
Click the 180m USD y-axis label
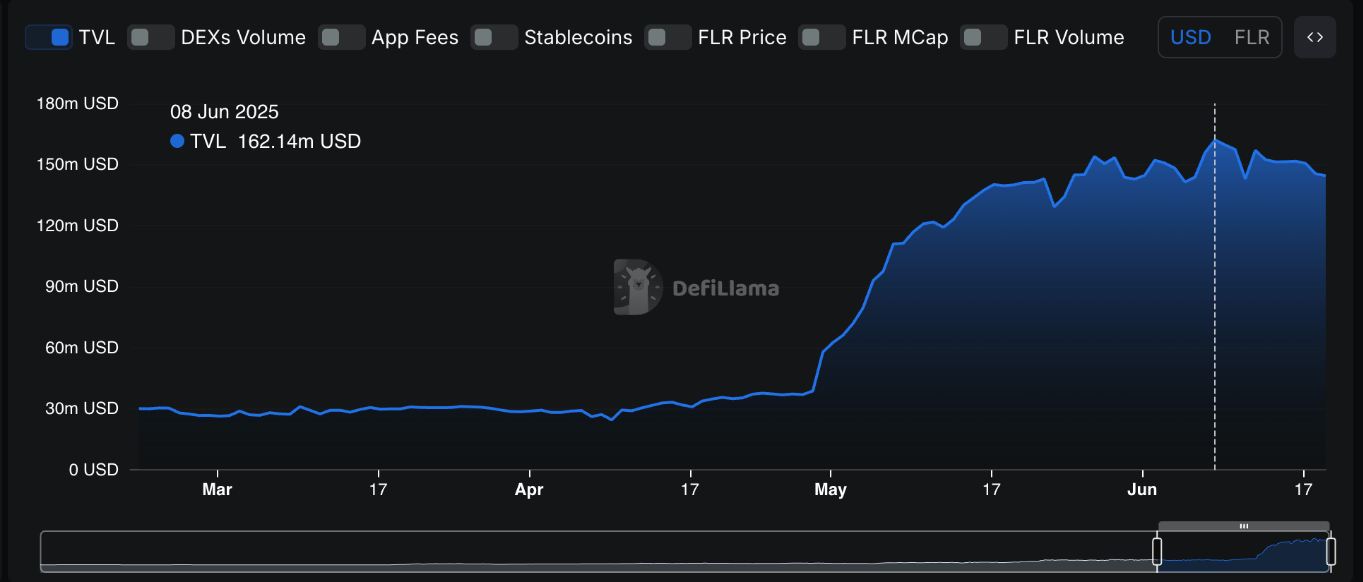pyautogui.click(x=79, y=103)
